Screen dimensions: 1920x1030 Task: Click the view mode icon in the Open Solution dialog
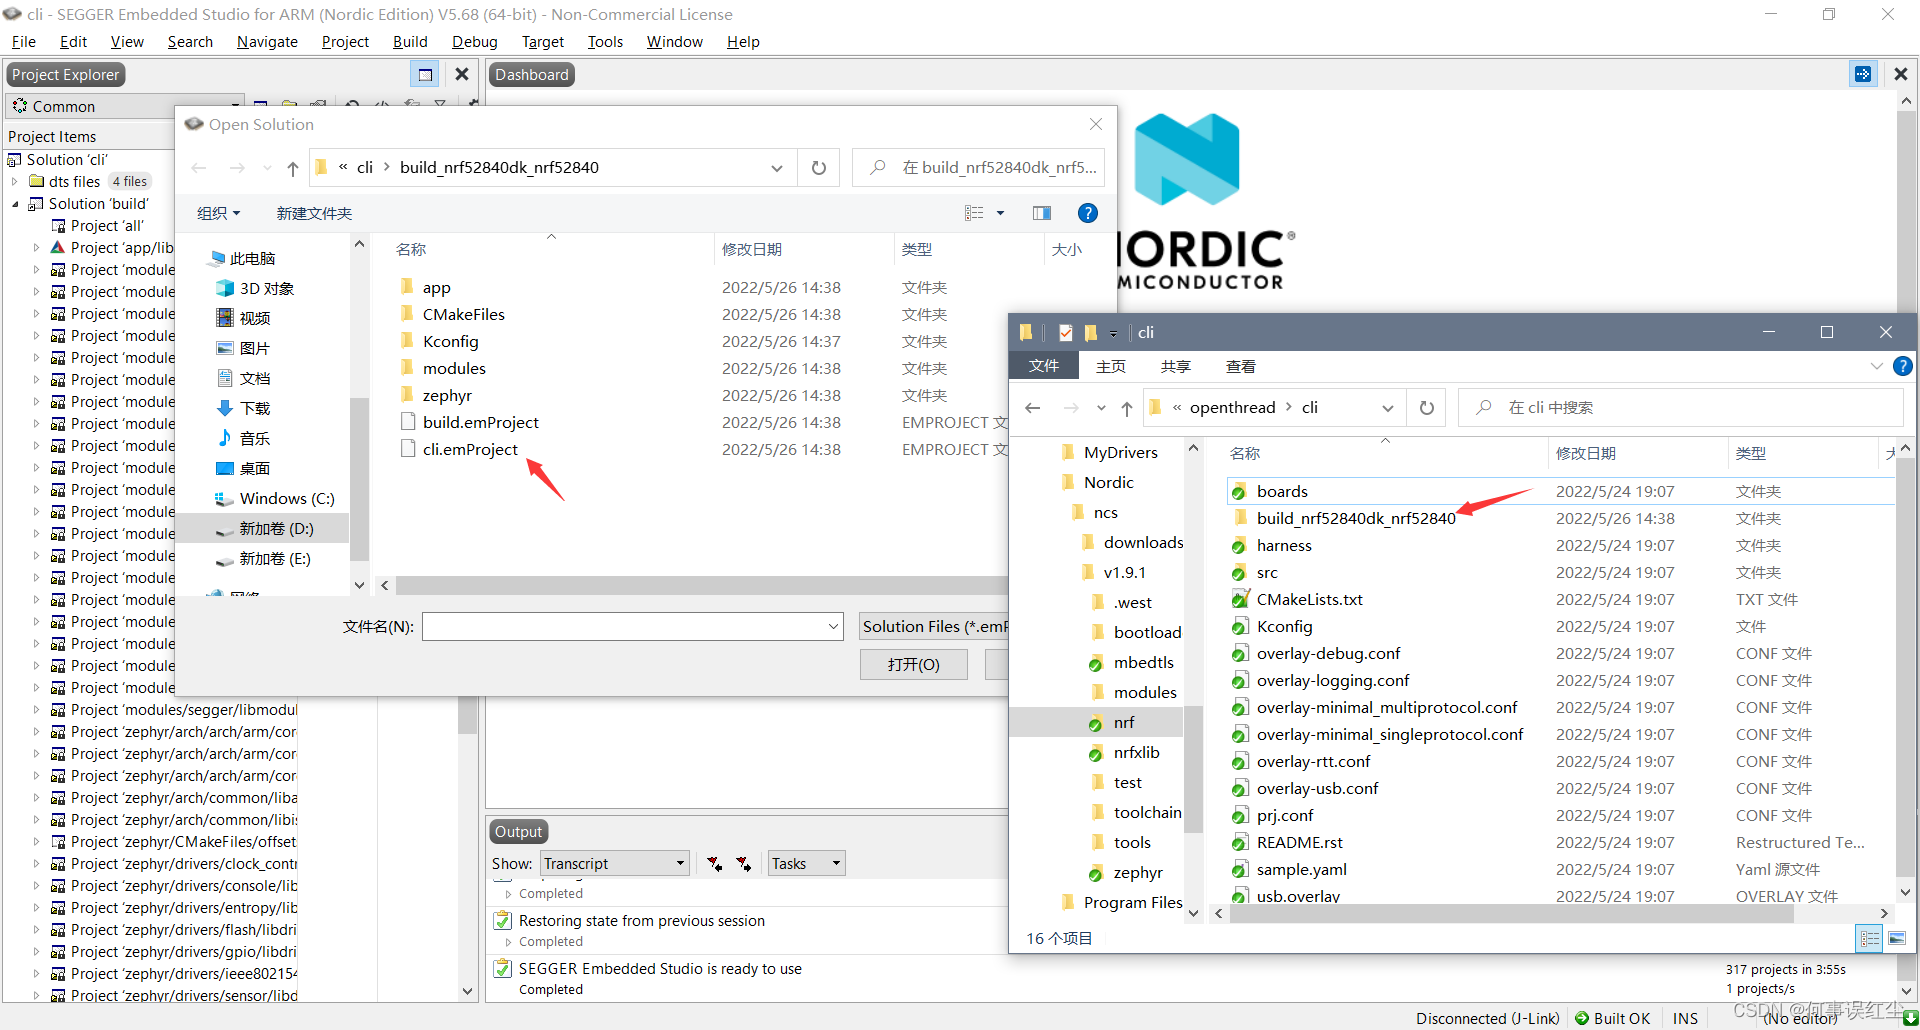click(x=974, y=213)
